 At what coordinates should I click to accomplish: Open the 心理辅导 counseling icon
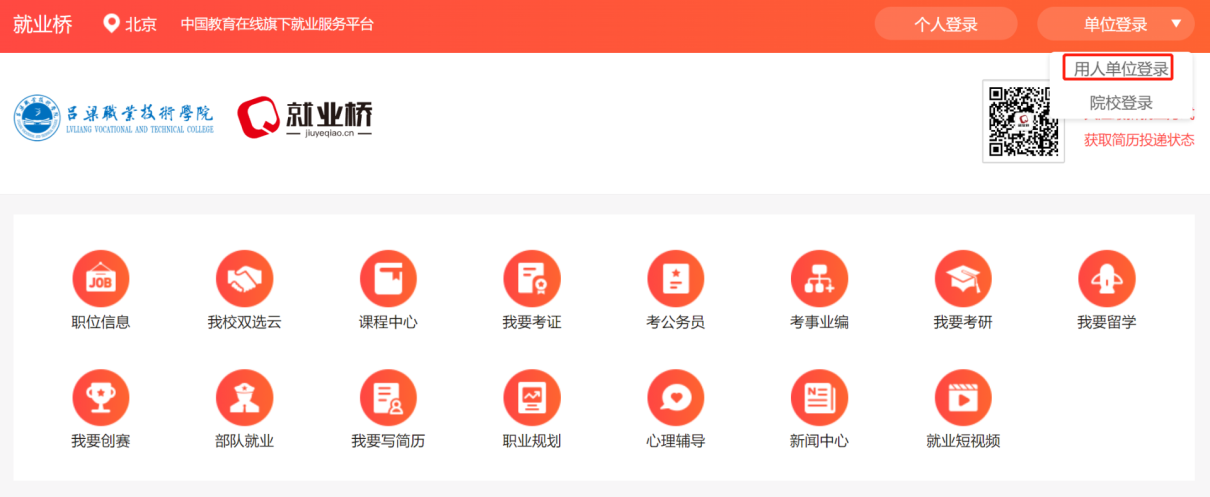click(x=676, y=397)
